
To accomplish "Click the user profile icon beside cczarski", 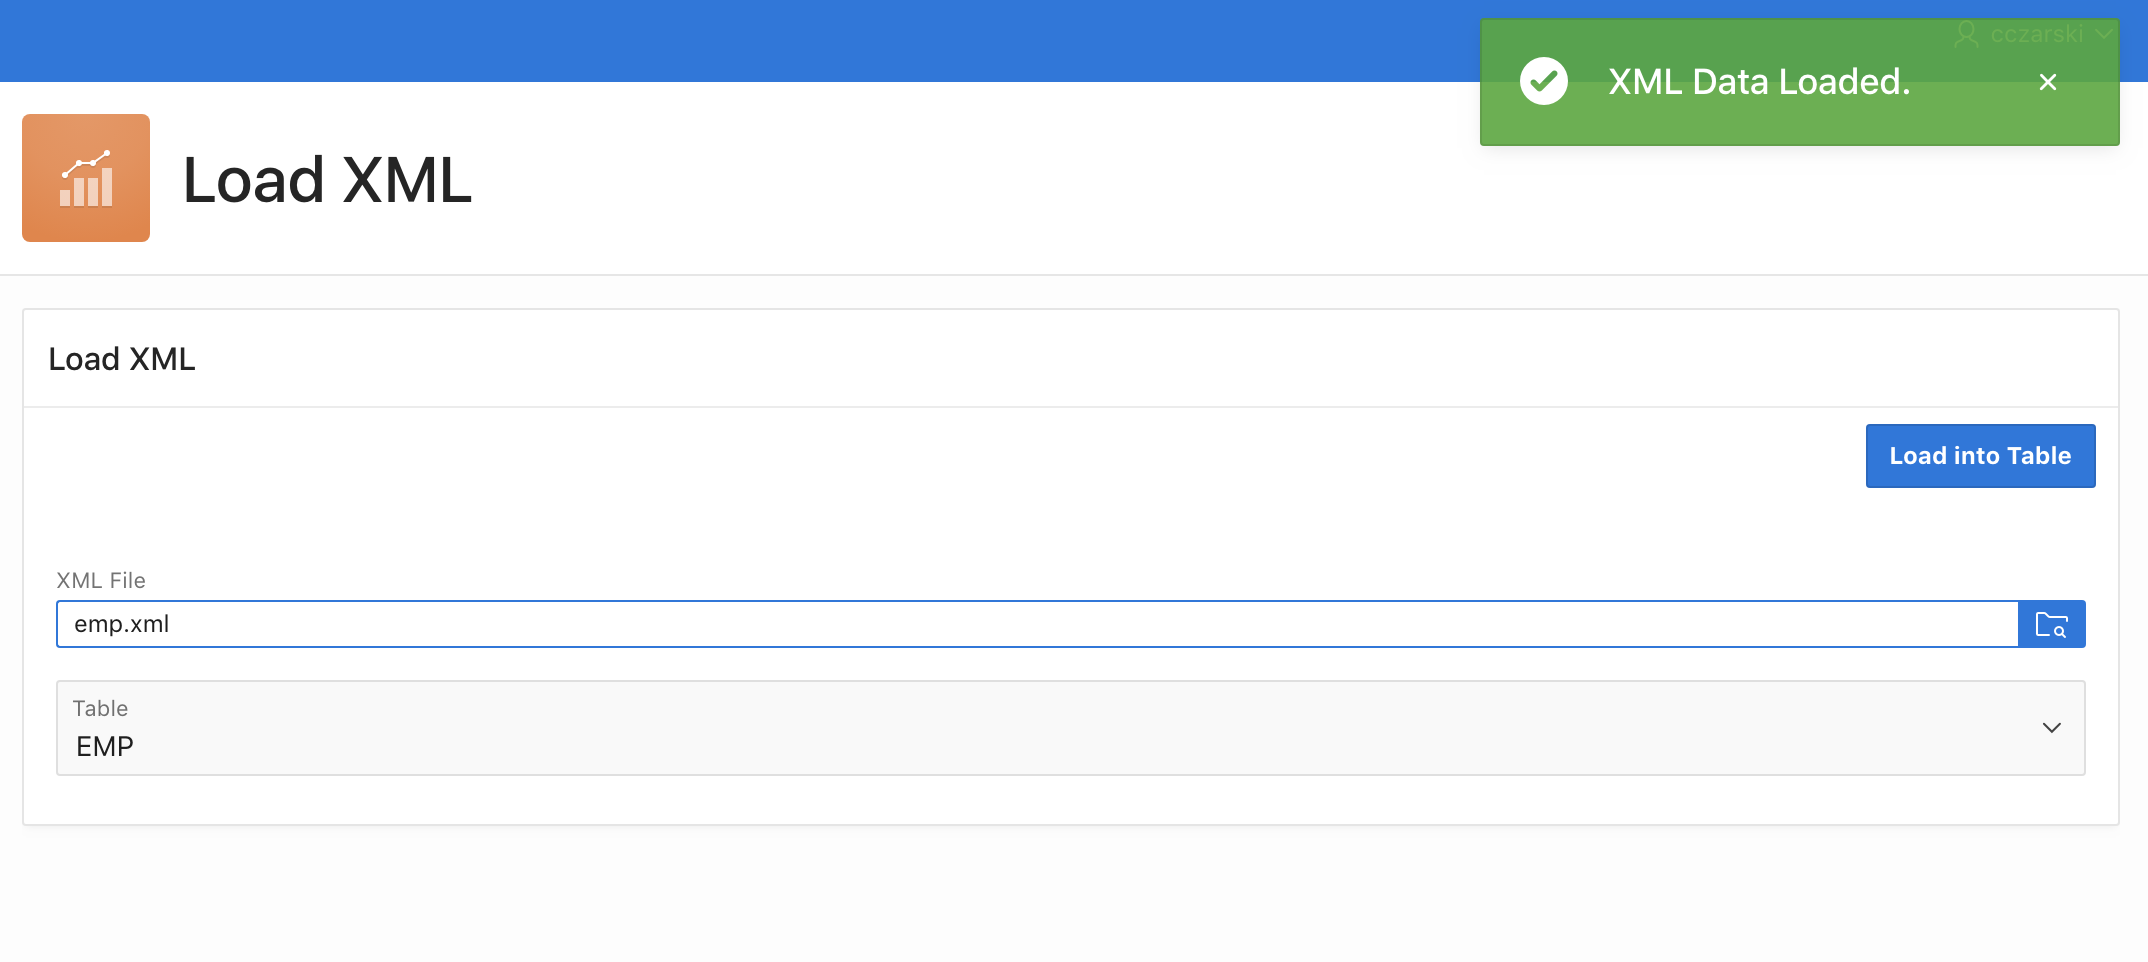I will [x=1966, y=34].
